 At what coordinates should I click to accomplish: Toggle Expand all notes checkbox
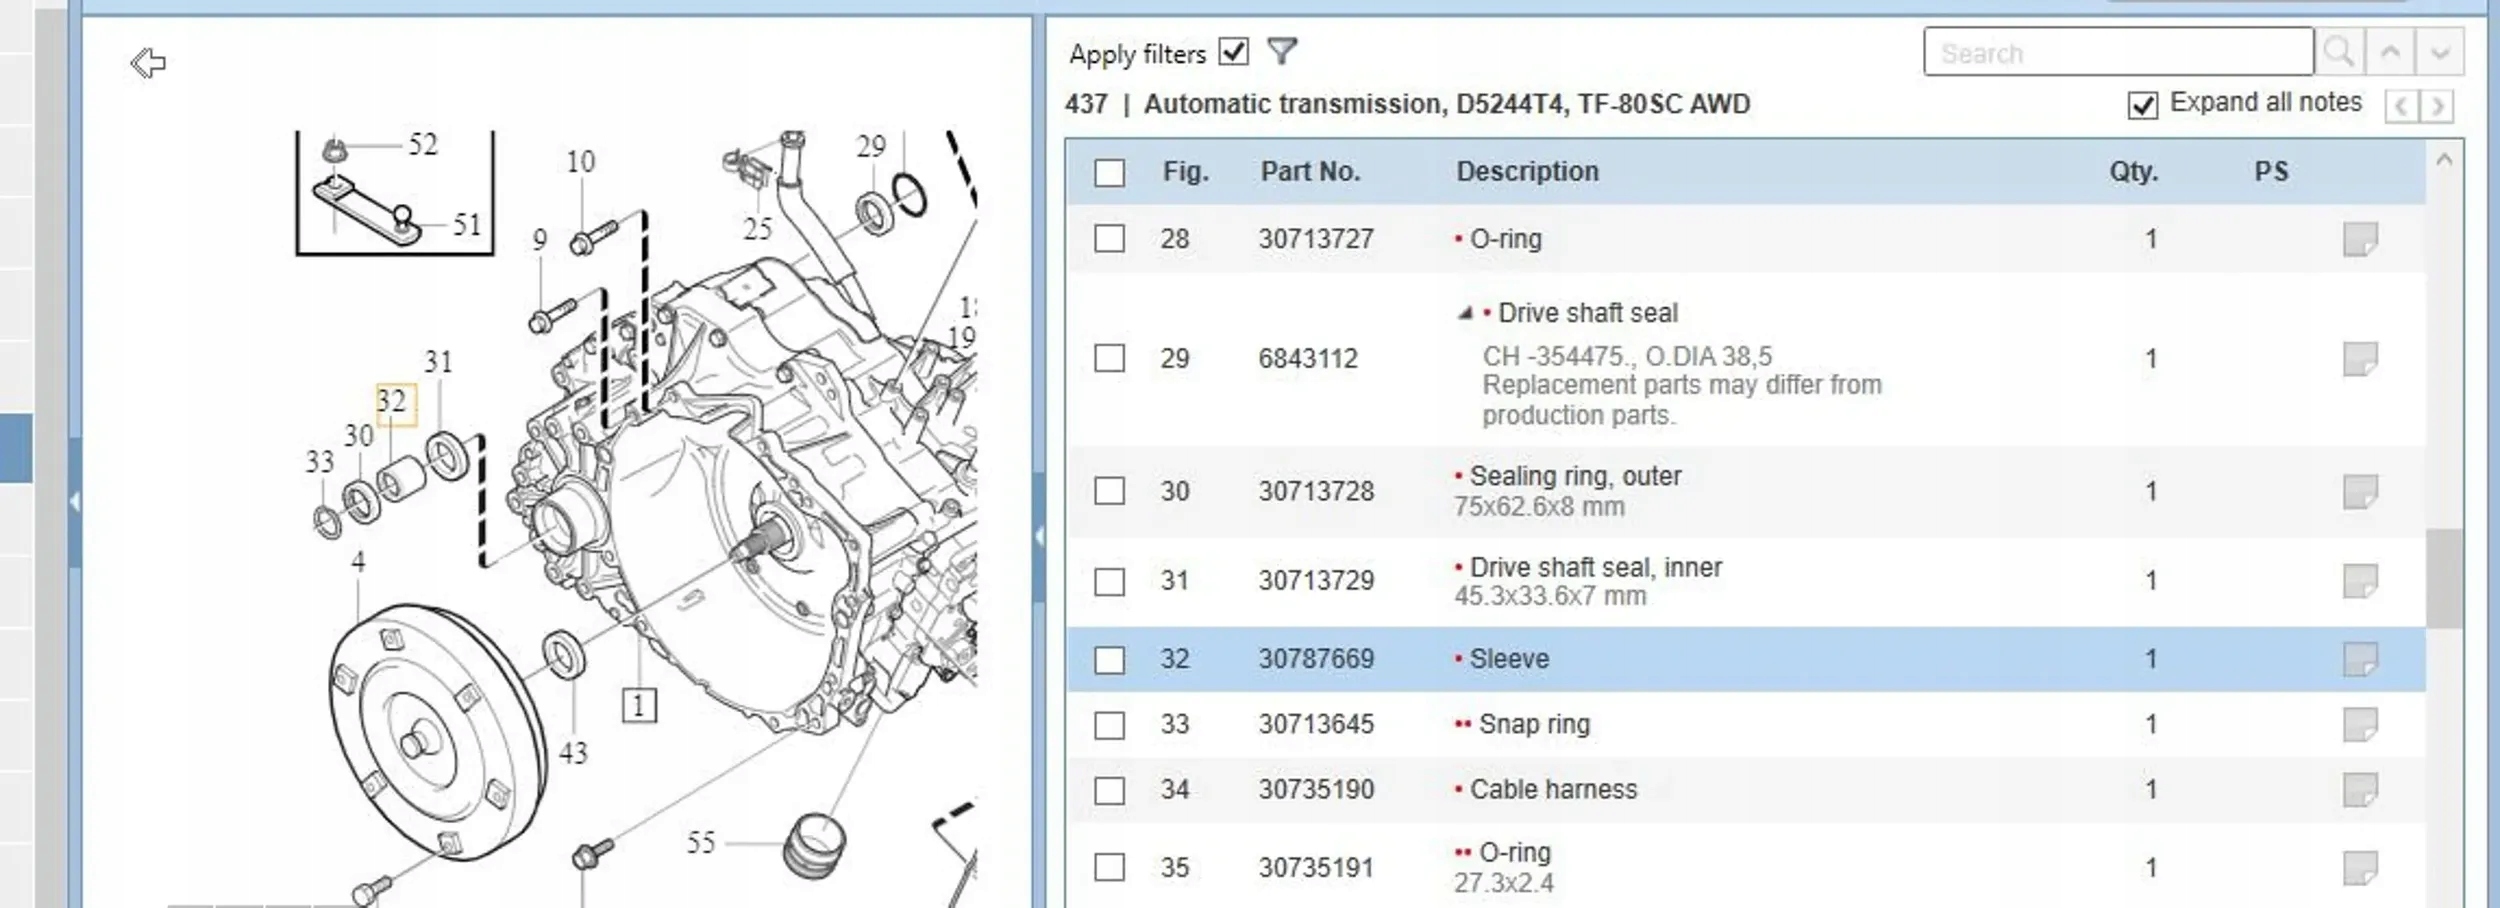(x=2143, y=104)
